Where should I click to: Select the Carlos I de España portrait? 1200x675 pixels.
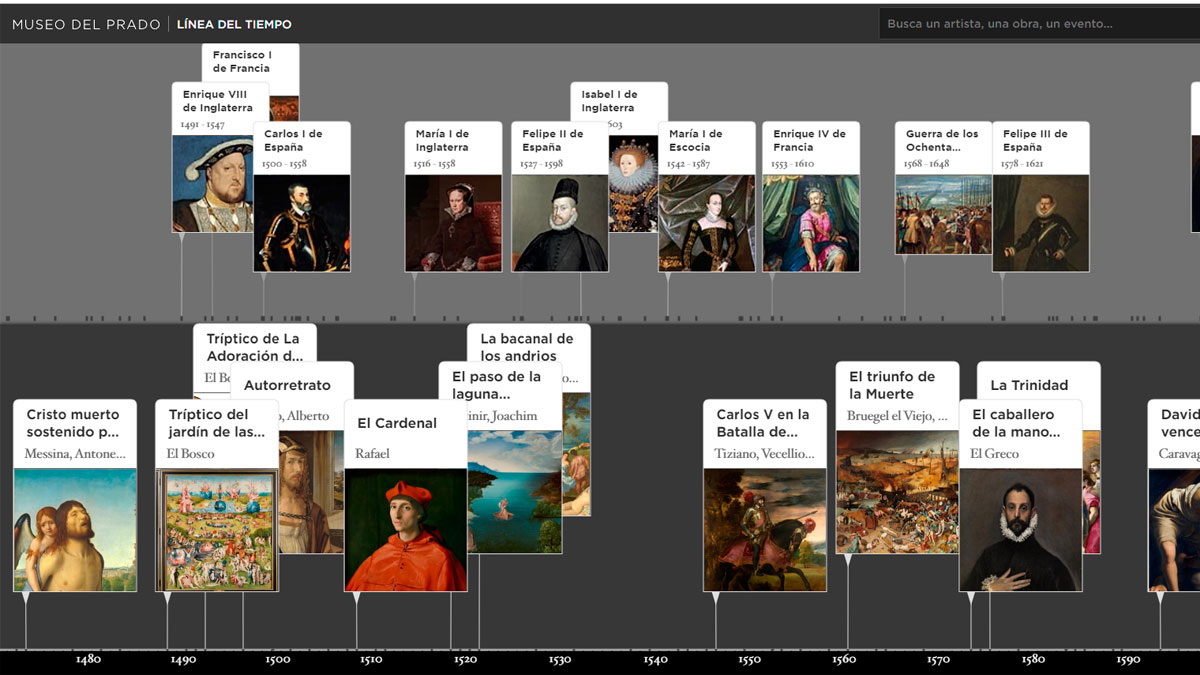[302, 222]
